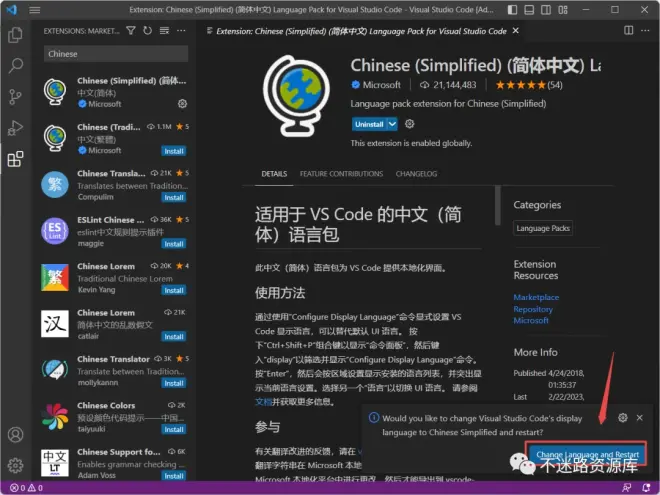
Task: Install Chinese Lorem by catlair
Action: (174, 336)
